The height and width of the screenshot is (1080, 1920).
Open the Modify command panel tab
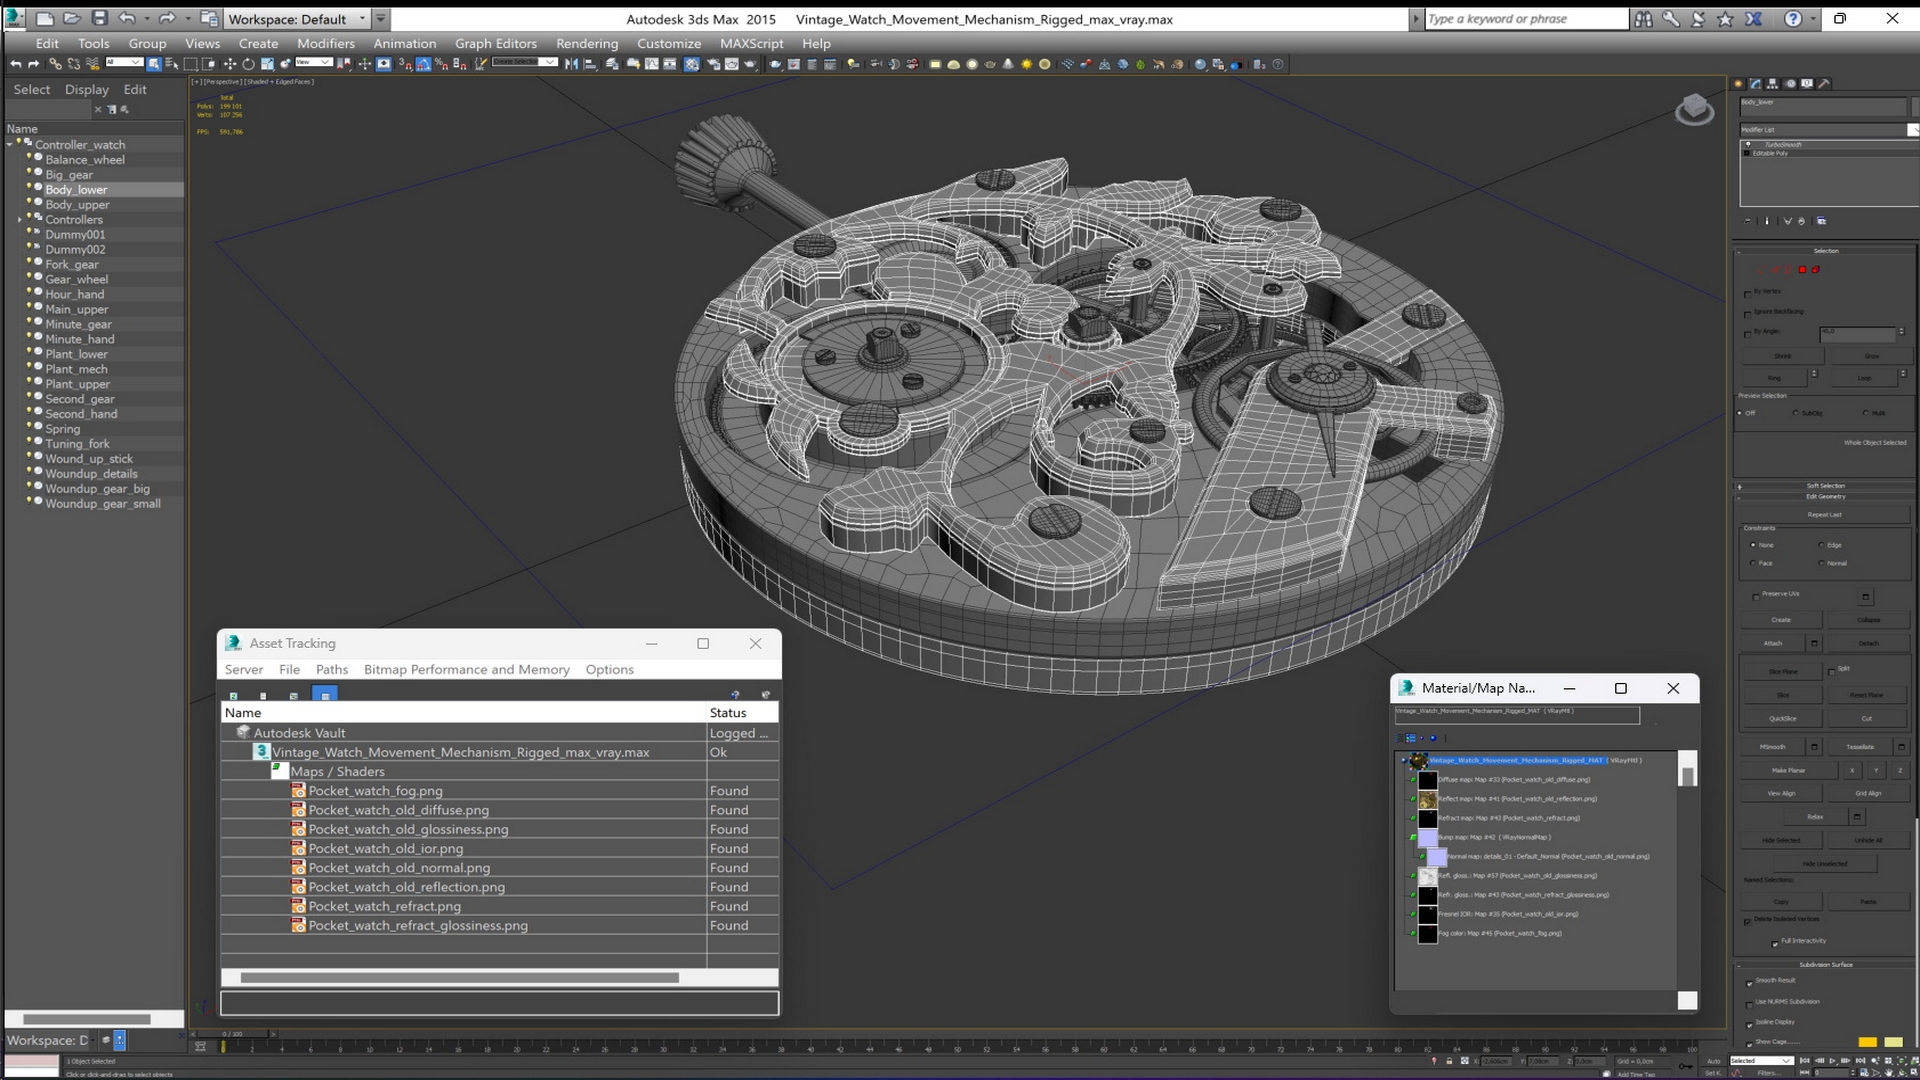coord(1756,84)
